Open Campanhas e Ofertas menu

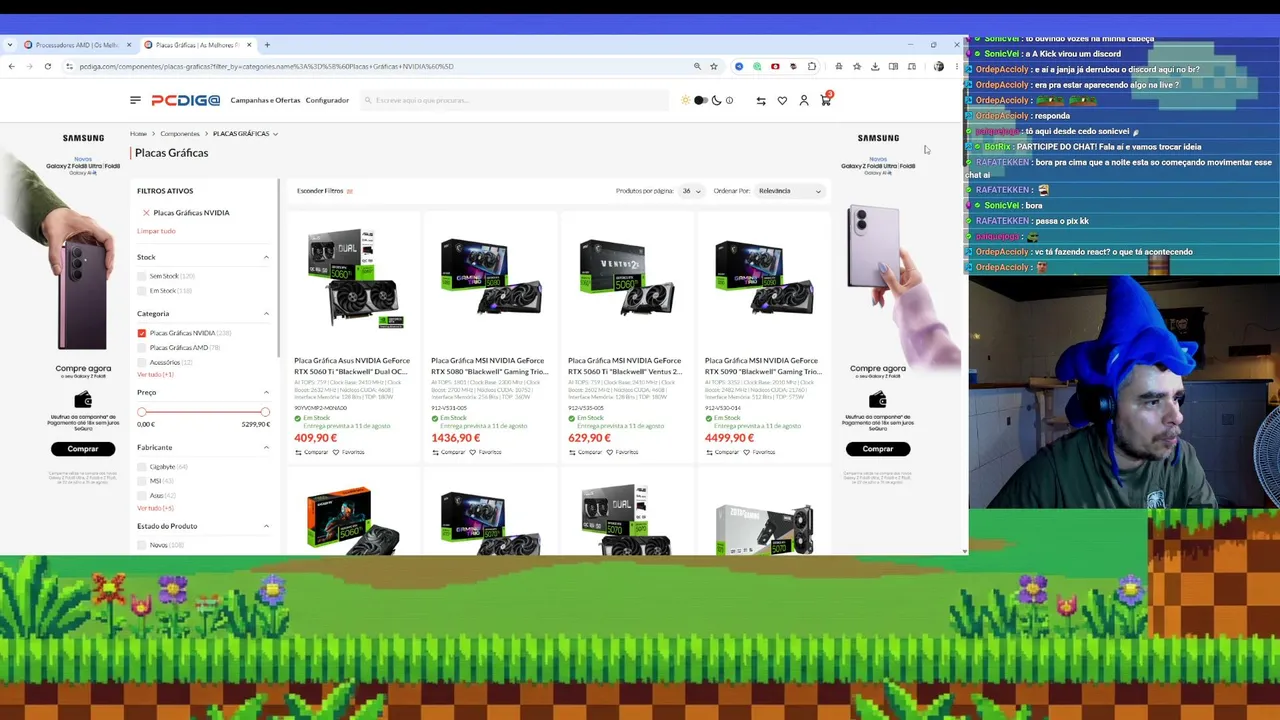tap(265, 100)
